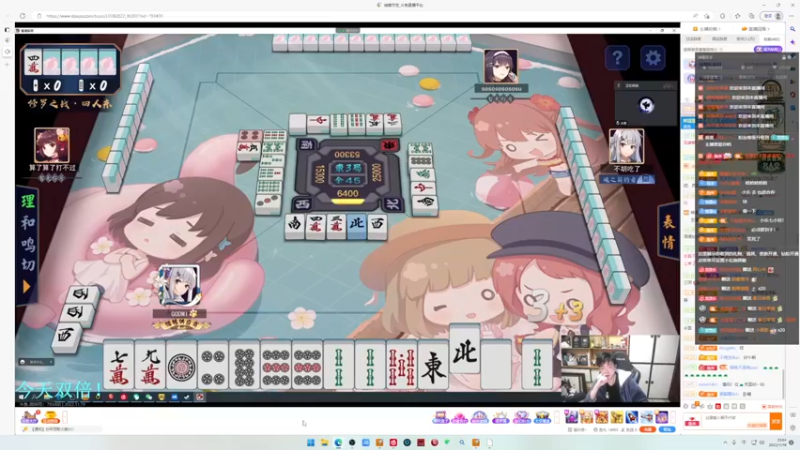
Task: Select the eight-circle tile in hand
Action: point(244,366)
